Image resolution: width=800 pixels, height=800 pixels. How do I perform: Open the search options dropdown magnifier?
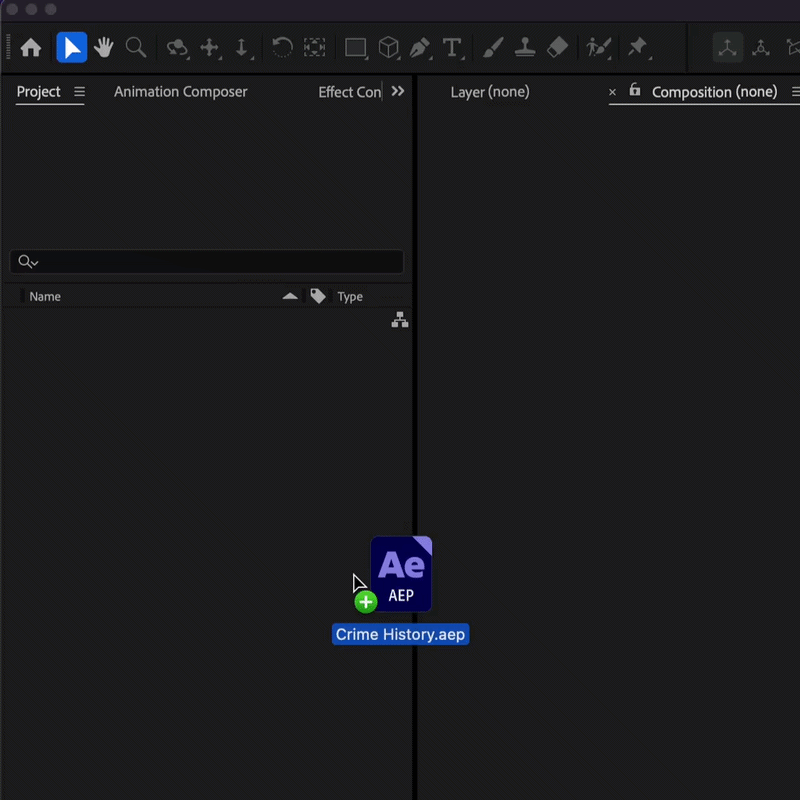(28, 262)
